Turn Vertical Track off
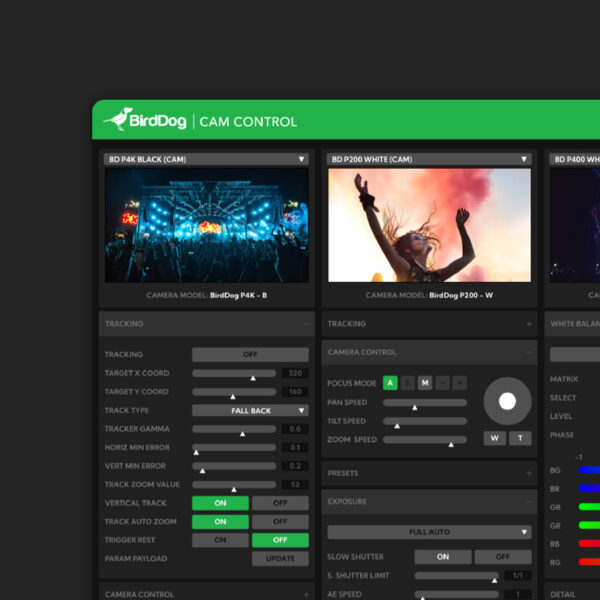The image size is (600, 600). 280,503
